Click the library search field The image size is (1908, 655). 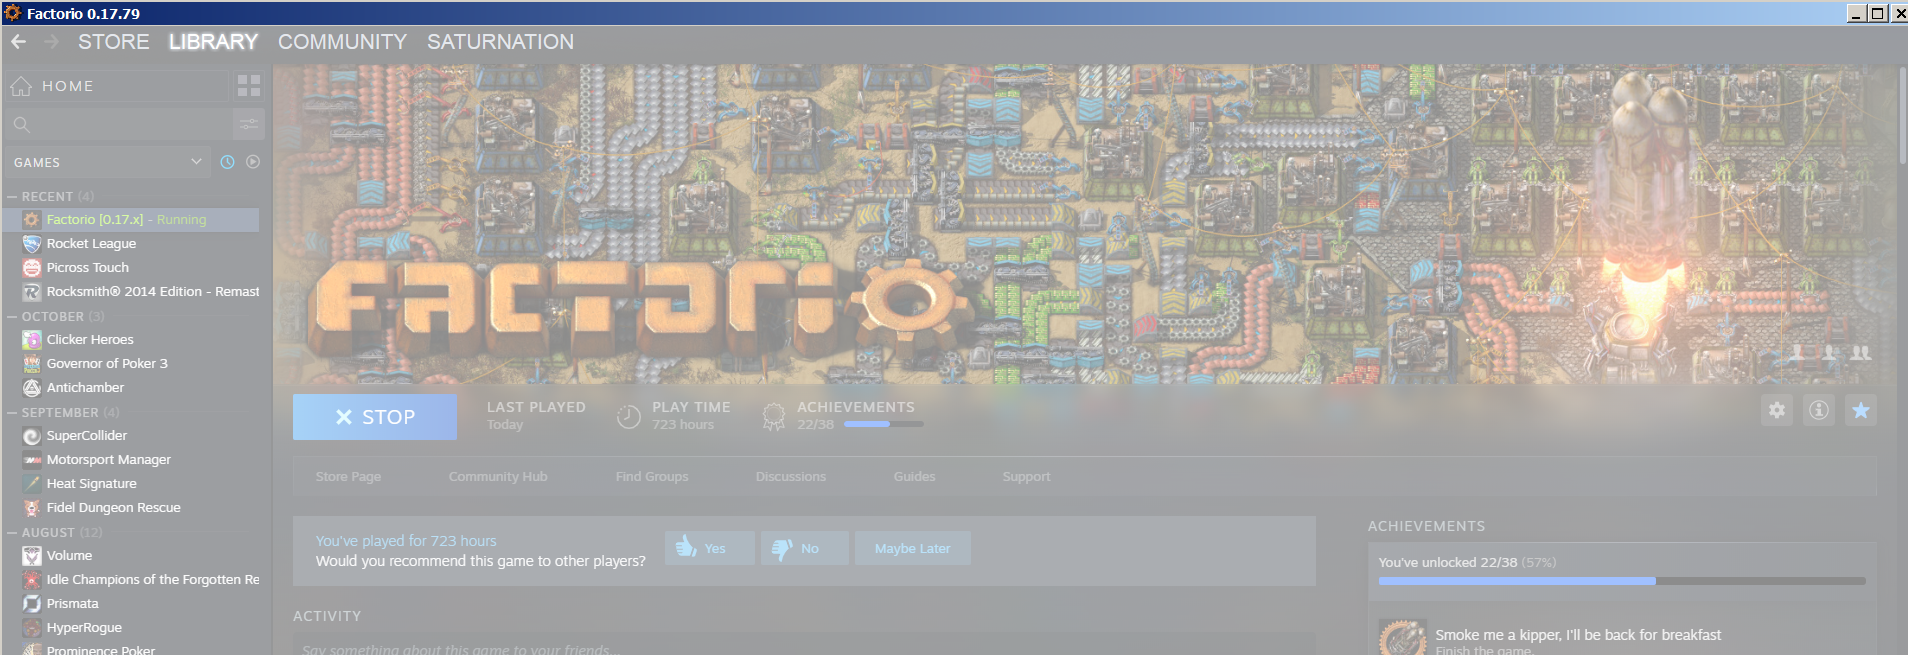pos(117,124)
